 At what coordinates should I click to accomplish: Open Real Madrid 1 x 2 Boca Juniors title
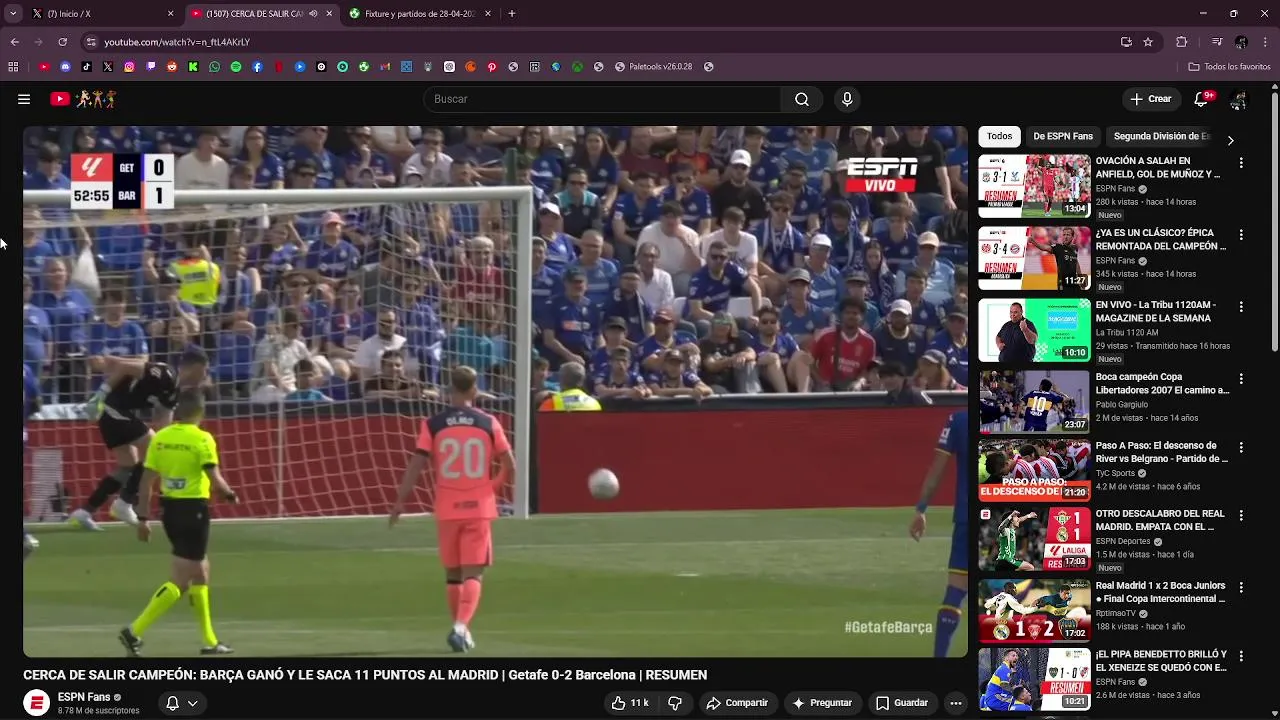click(x=1160, y=592)
